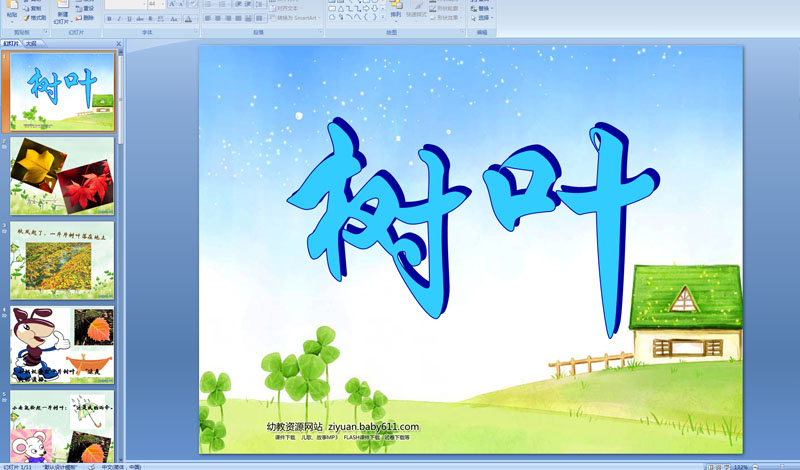This screenshot has width=800, height=470.
Task: Click Align Text (对齐文本)
Action: point(286,9)
